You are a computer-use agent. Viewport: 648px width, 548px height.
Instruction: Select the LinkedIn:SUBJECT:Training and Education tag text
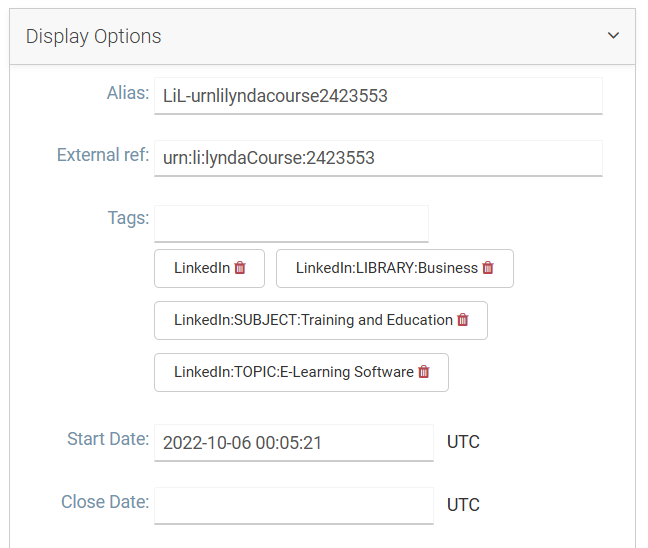(313, 320)
